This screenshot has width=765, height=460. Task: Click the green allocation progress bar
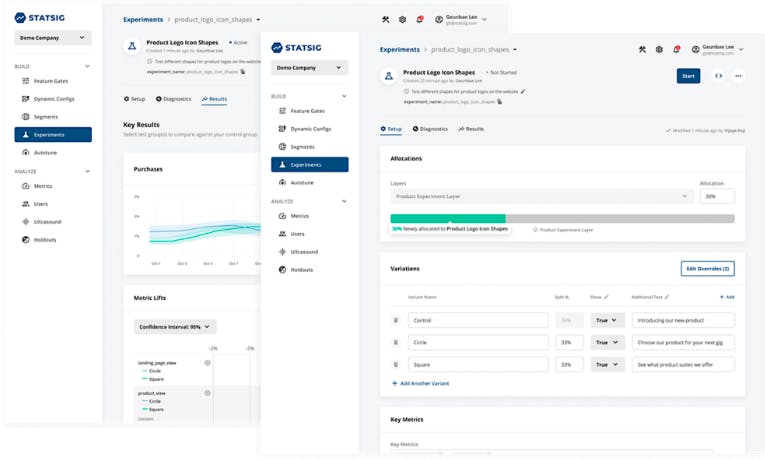click(x=447, y=218)
